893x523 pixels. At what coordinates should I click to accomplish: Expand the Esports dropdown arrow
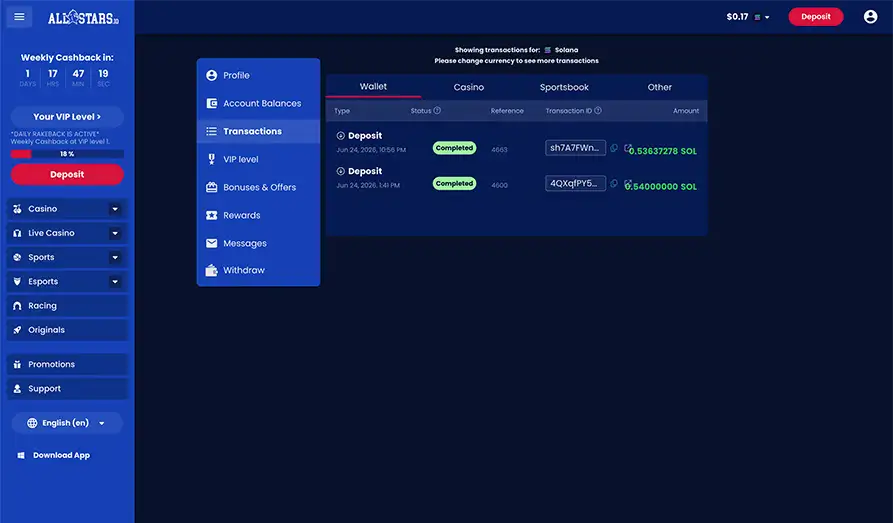115,281
